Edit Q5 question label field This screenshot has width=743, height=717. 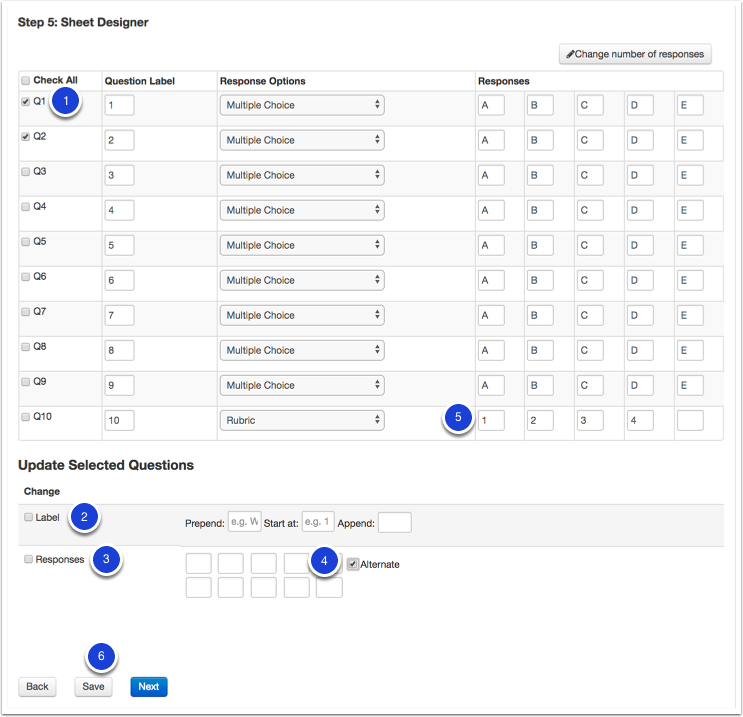[x=119, y=245]
